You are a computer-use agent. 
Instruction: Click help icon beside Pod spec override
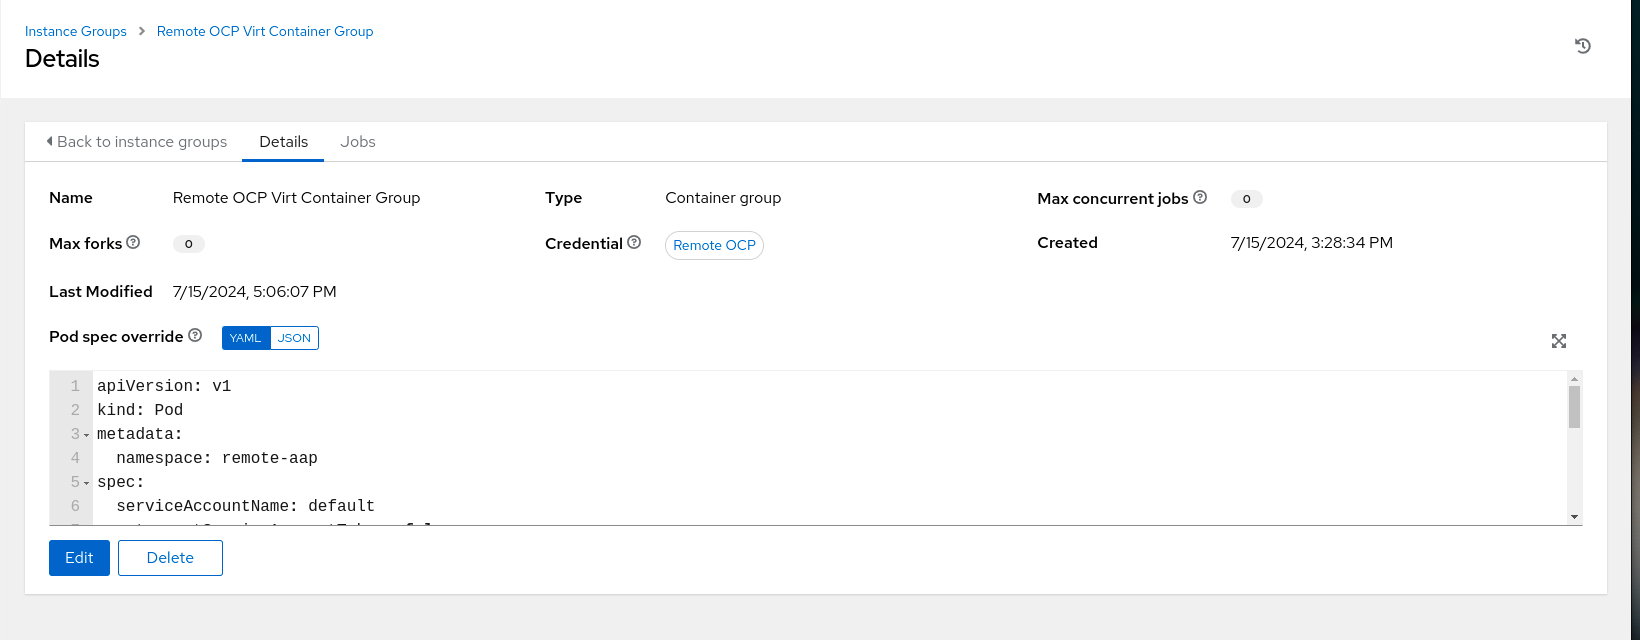(195, 336)
